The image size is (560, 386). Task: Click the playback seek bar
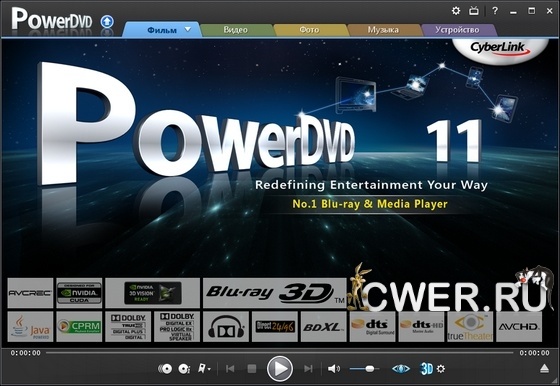coord(280,353)
